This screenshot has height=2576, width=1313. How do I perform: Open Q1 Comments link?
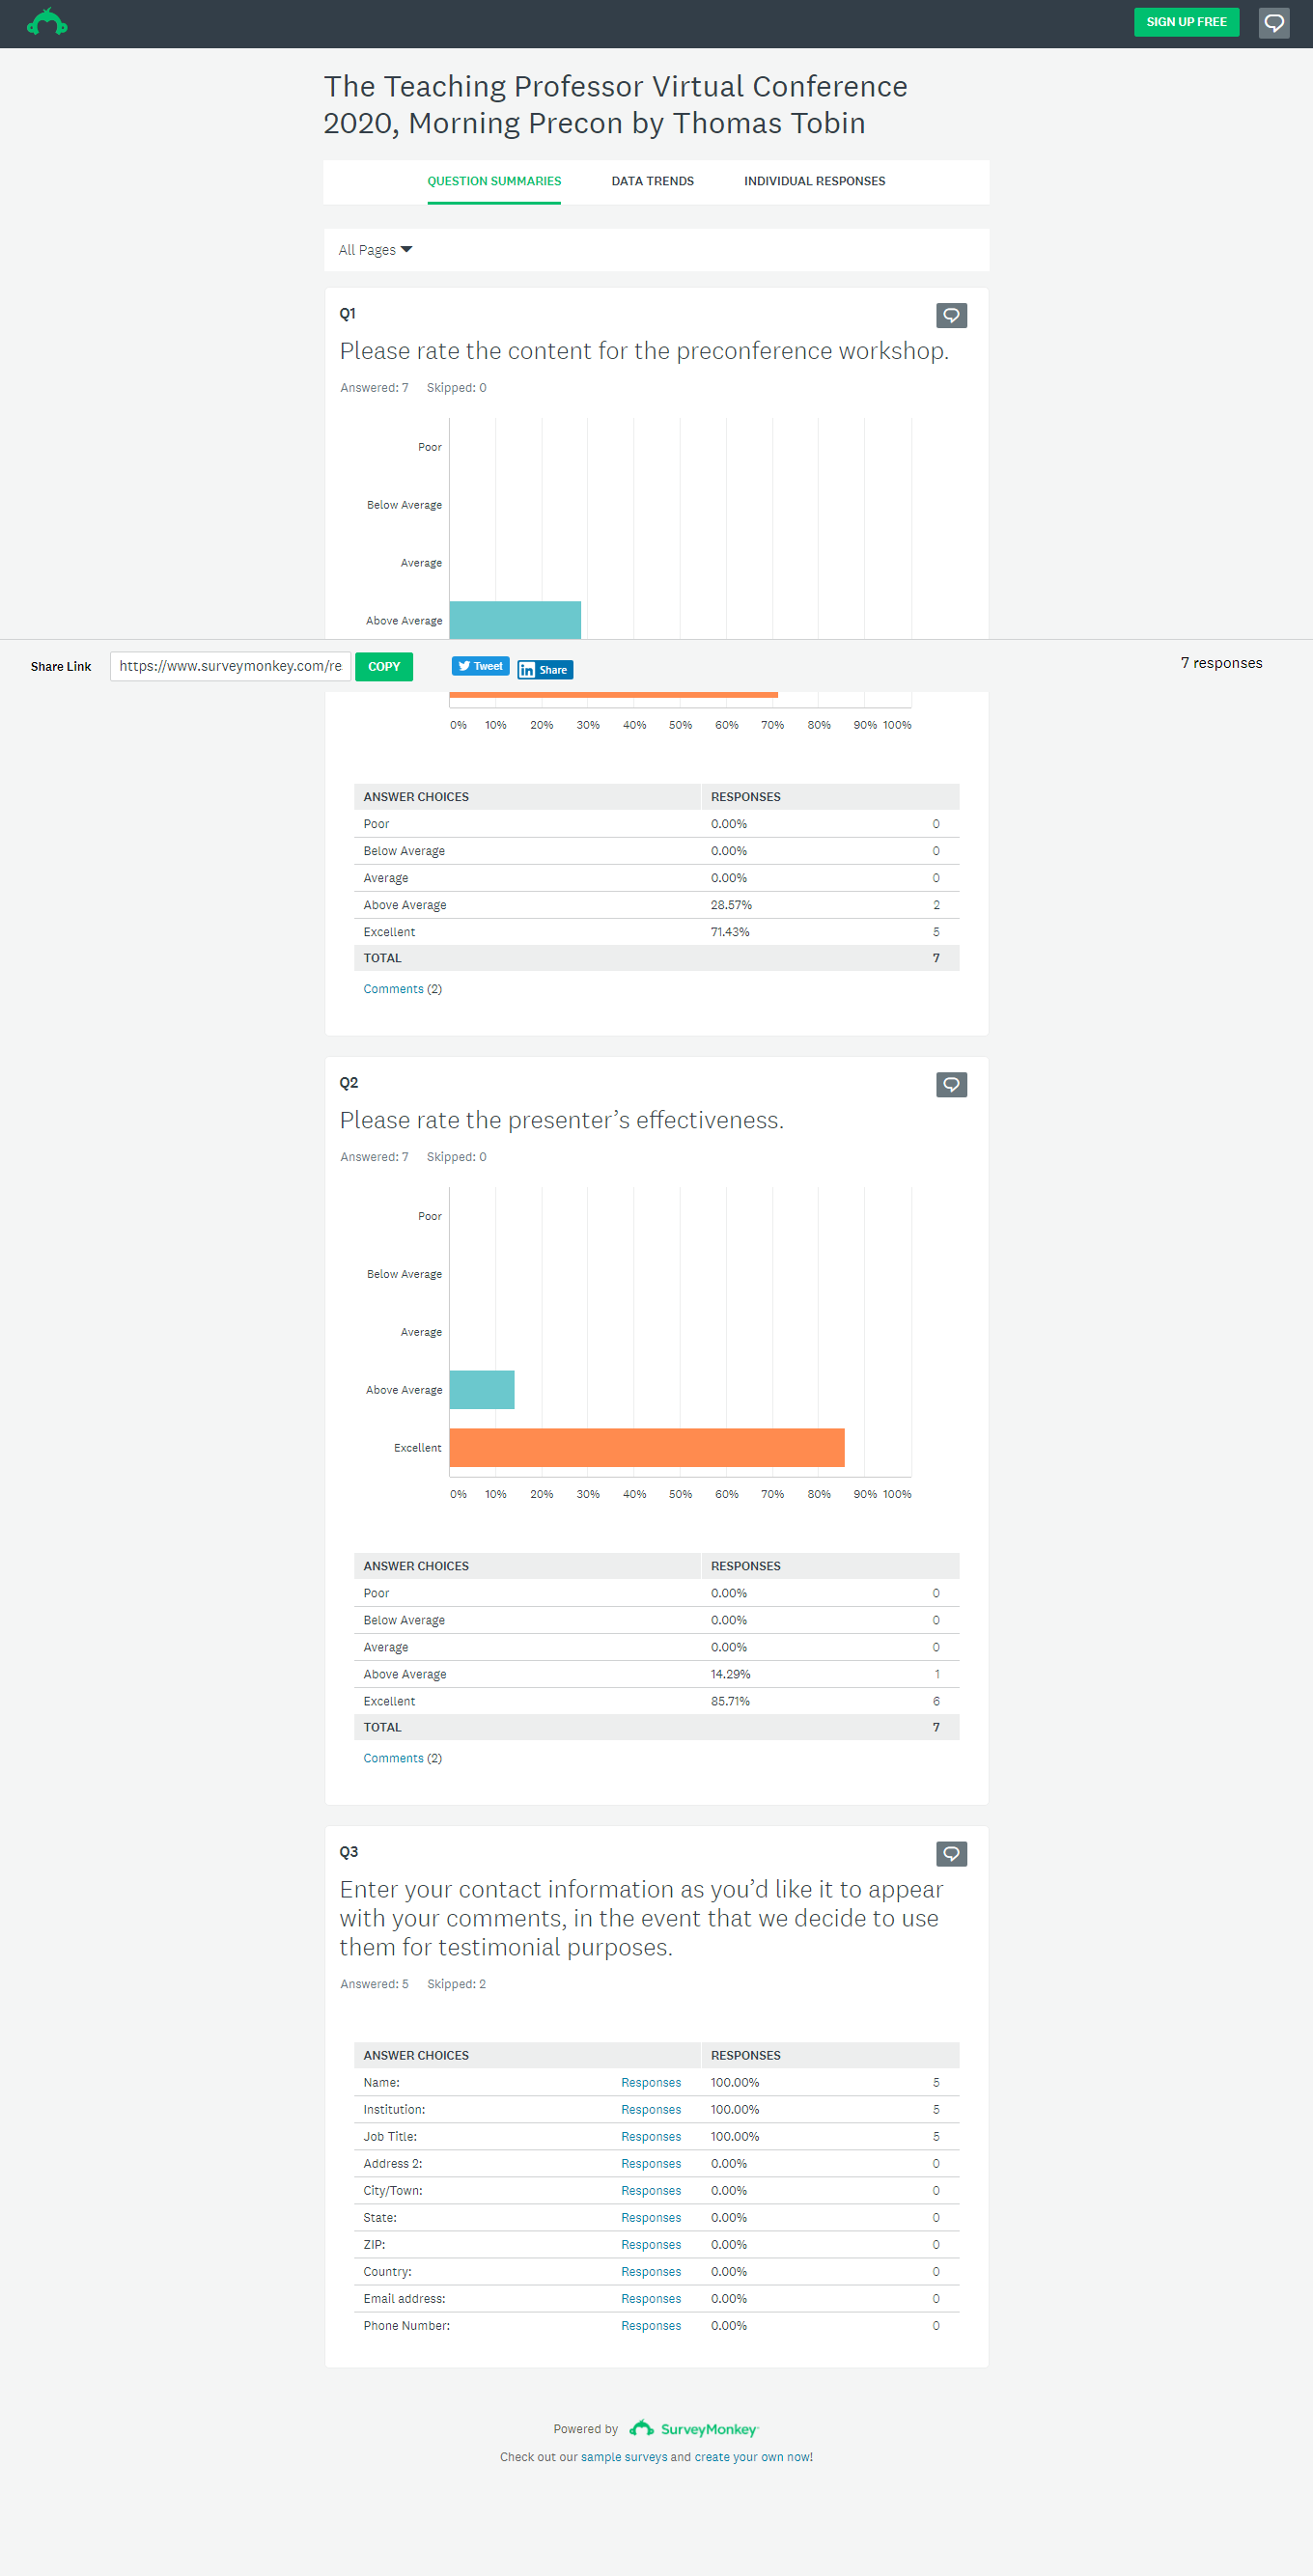[x=393, y=989]
